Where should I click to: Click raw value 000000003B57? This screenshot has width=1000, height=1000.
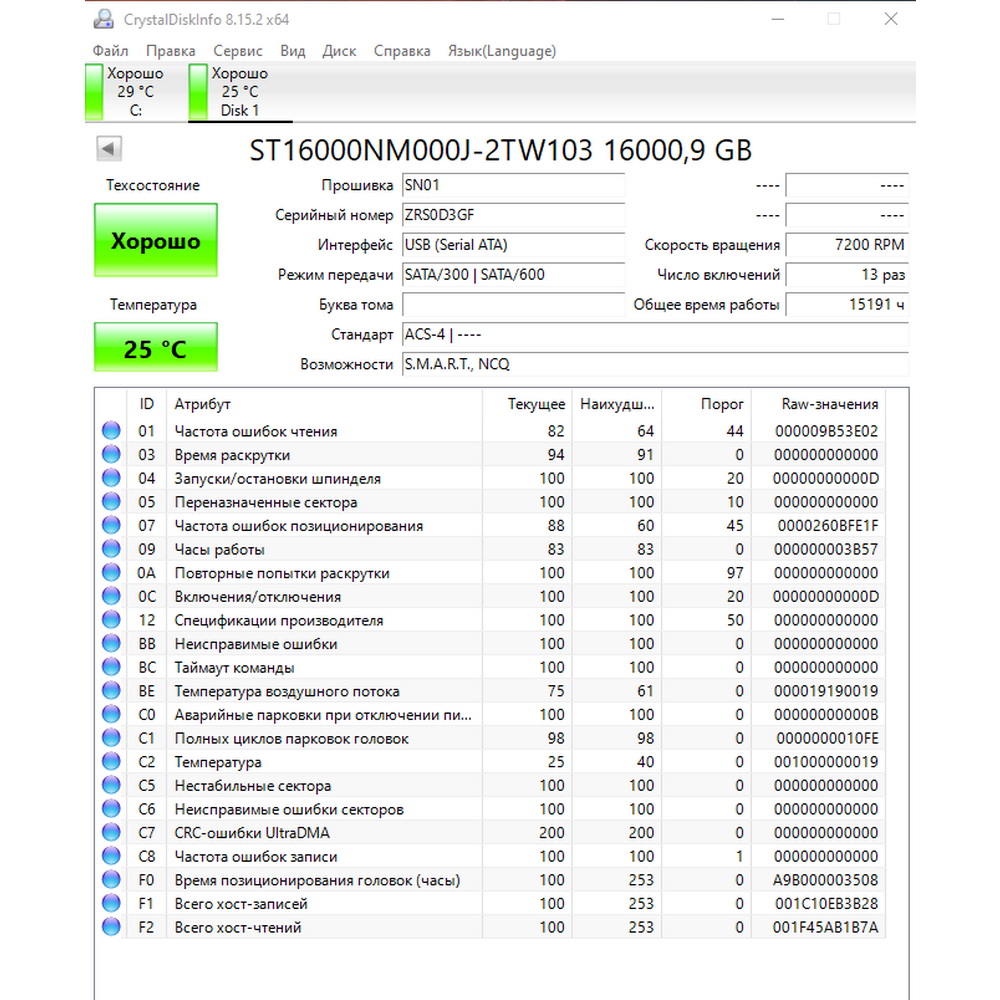(x=826, y=549)
